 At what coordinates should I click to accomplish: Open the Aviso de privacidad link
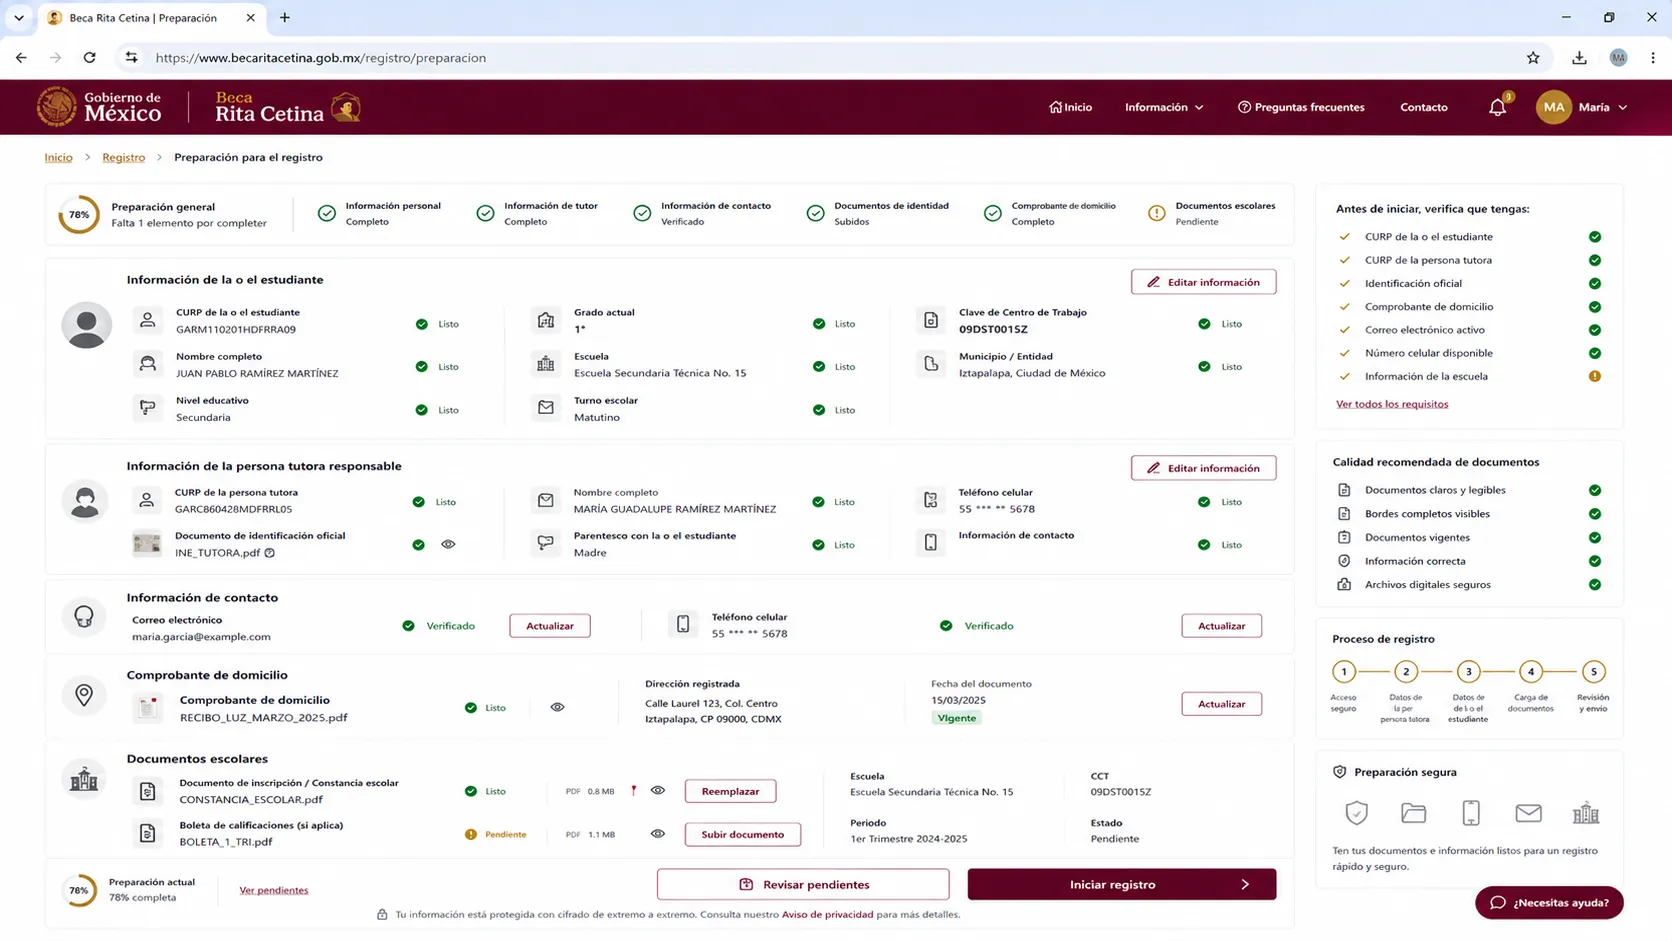[827, 914]
